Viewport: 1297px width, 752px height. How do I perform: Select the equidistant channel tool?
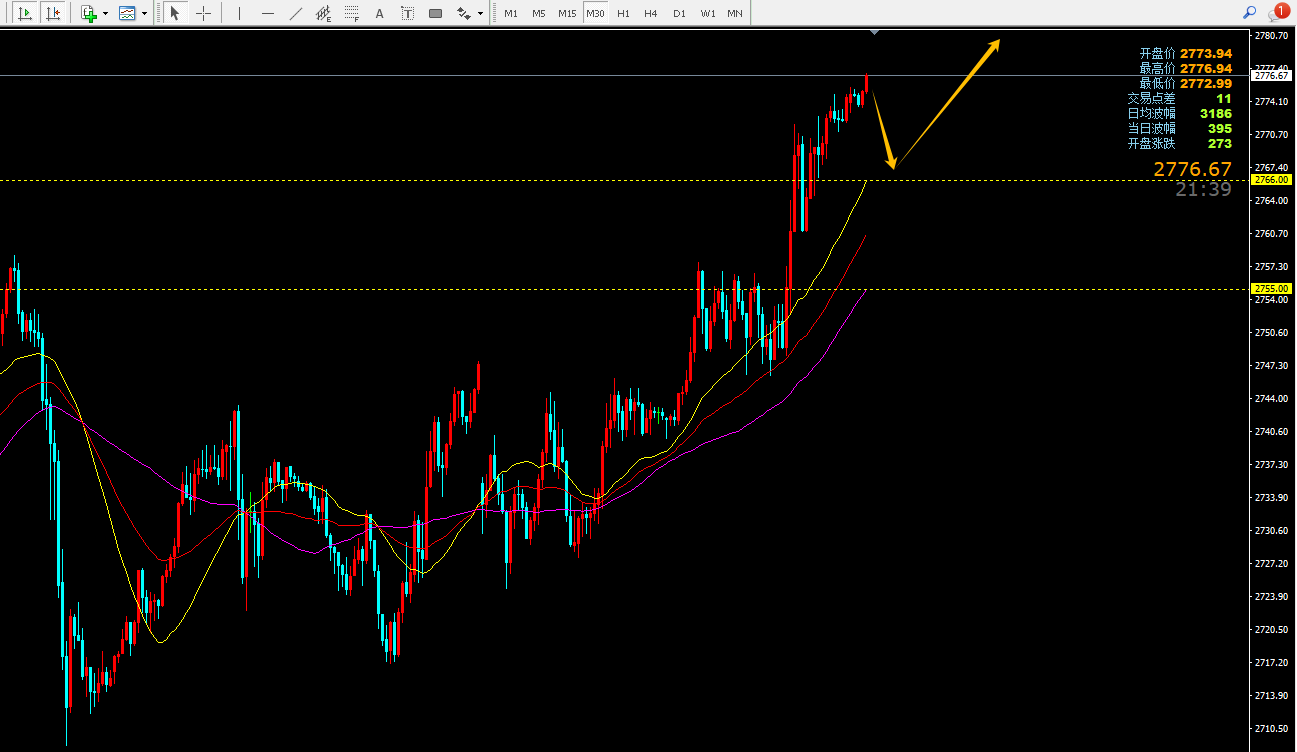click(x=323, y=13)
